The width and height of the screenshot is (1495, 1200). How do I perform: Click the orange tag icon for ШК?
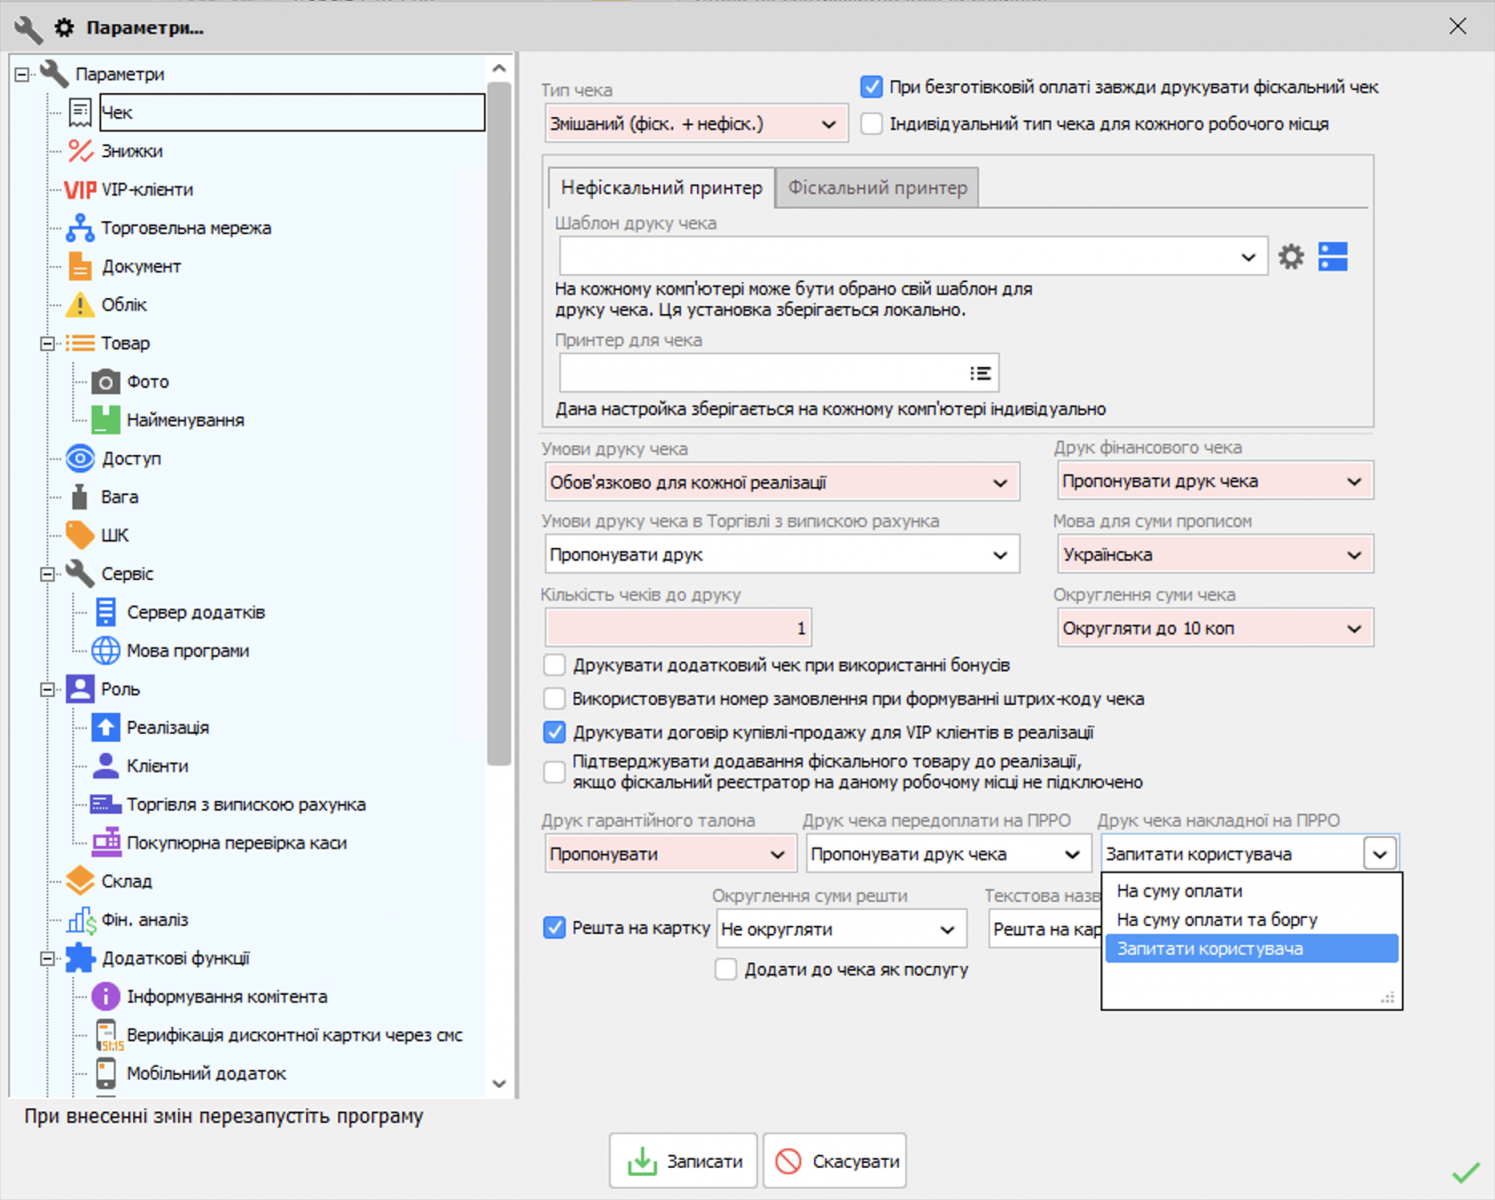(80, 535)
